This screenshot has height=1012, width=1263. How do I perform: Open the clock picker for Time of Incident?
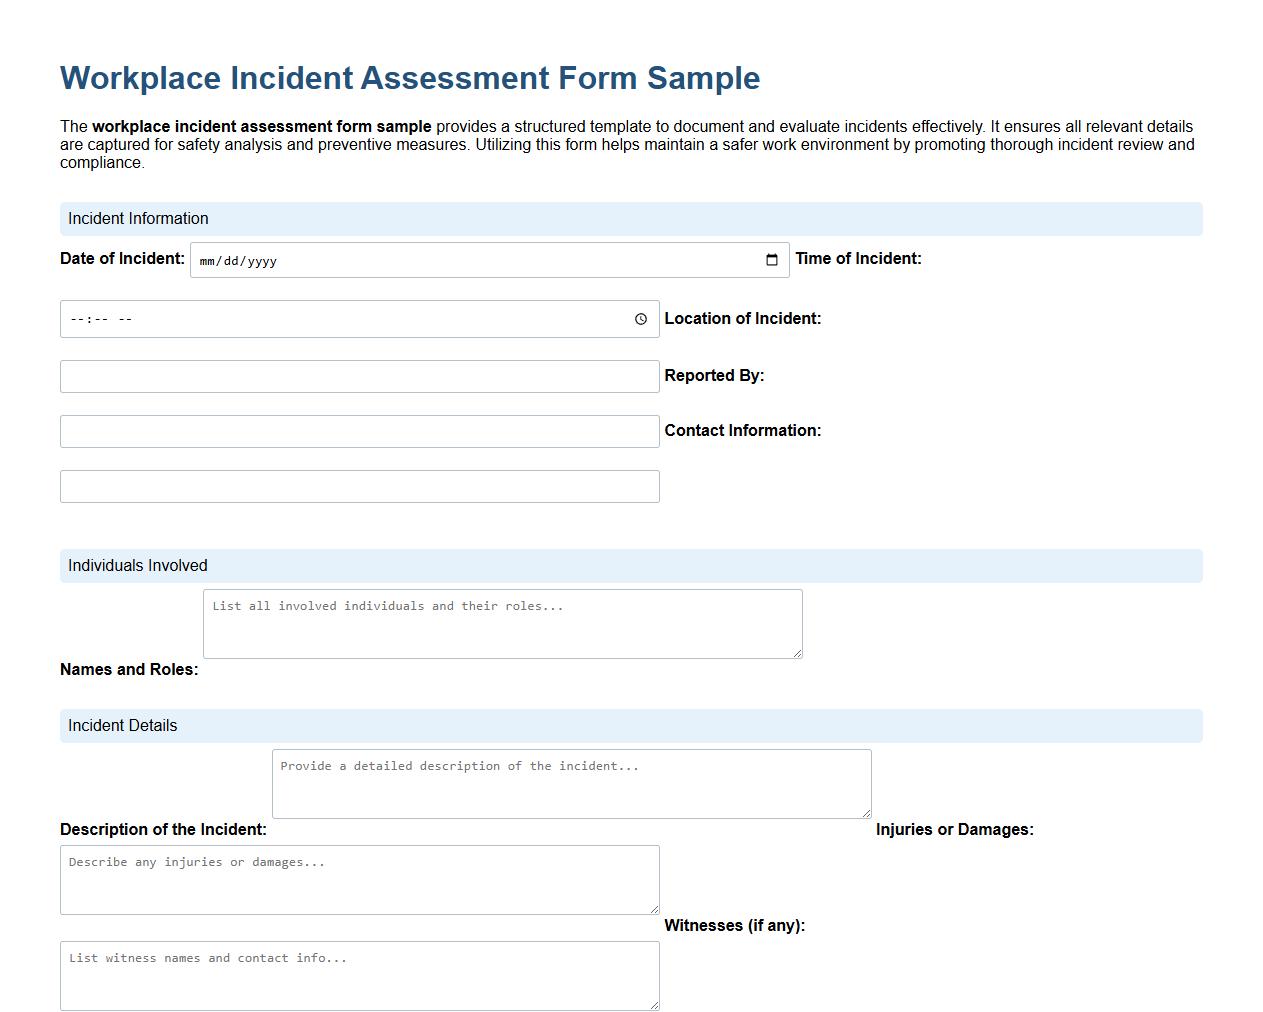[641, 319]
